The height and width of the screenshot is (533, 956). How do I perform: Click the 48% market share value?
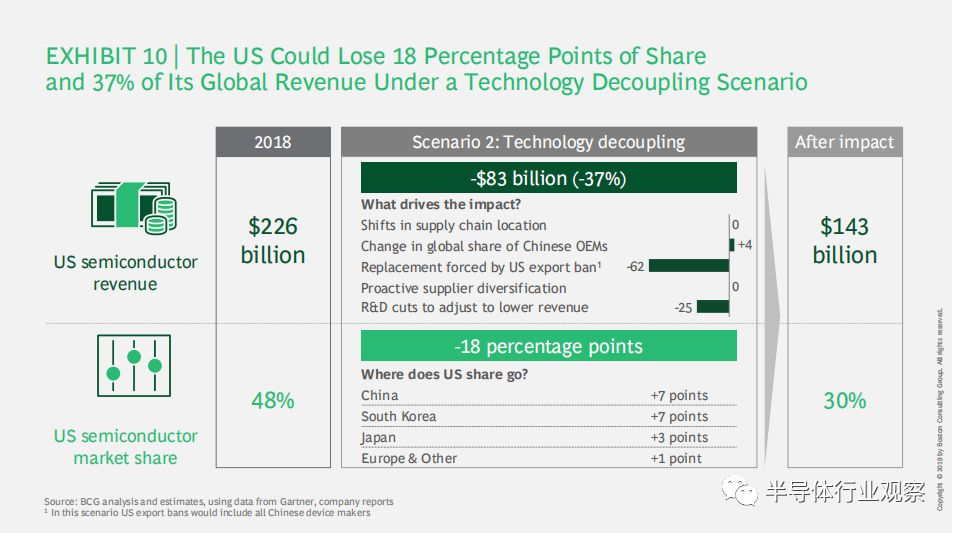273,401
